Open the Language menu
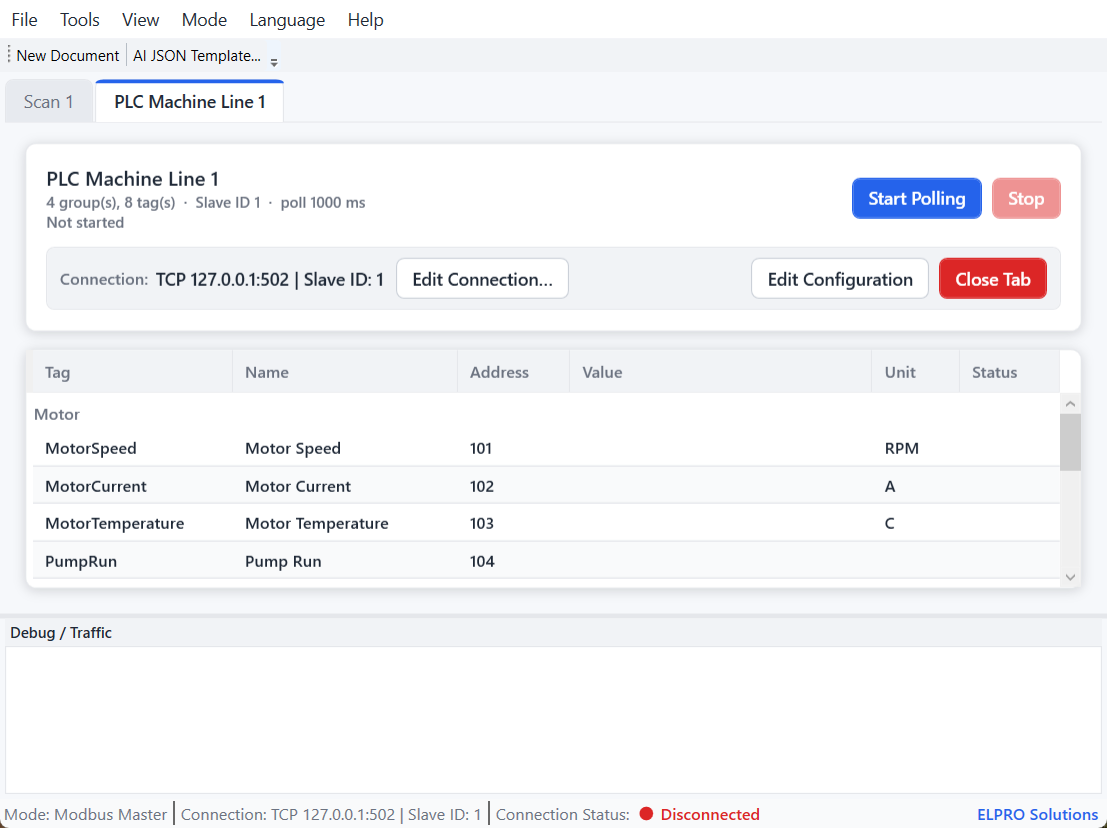 click(287, 20)
